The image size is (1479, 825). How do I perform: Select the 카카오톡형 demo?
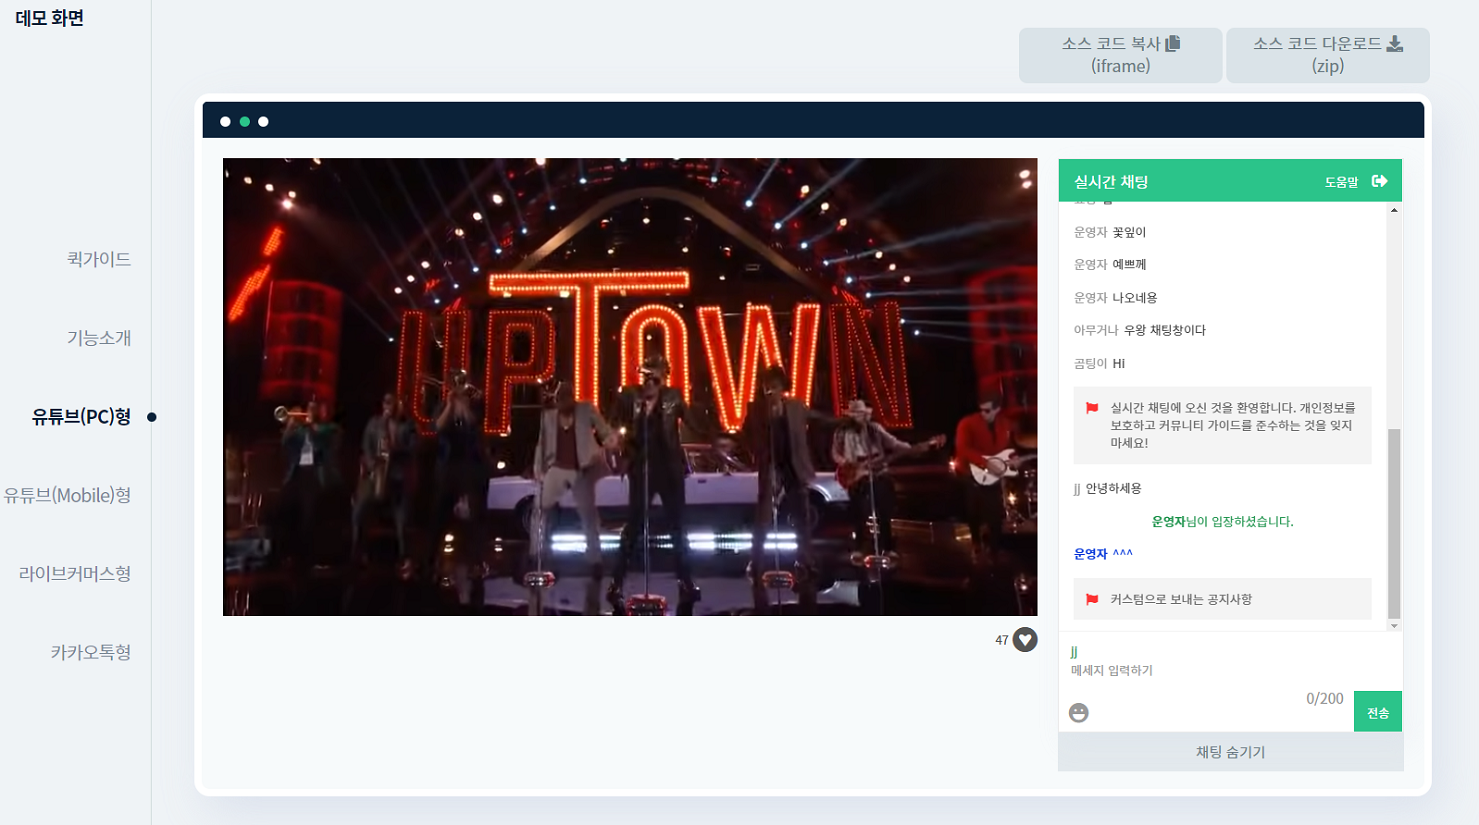coord(90,652)
